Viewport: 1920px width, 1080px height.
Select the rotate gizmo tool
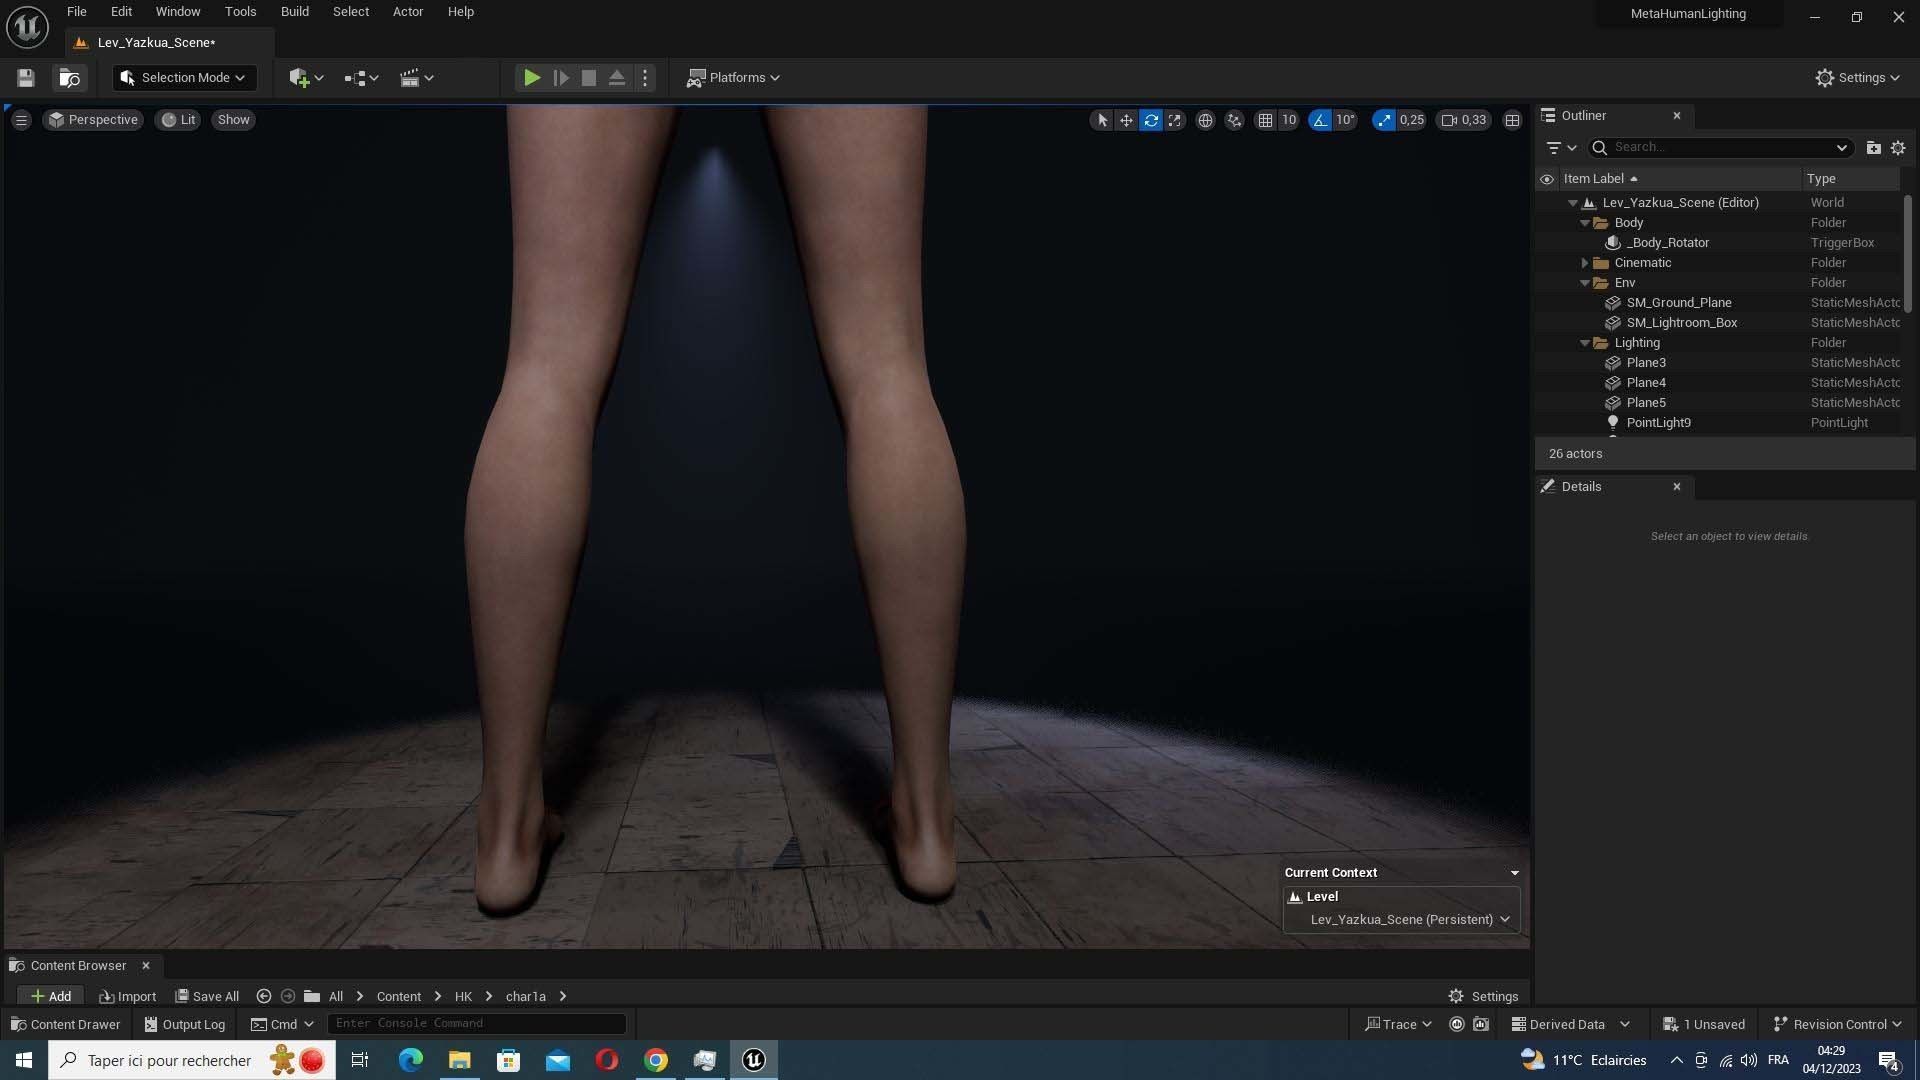point(1151,120)
